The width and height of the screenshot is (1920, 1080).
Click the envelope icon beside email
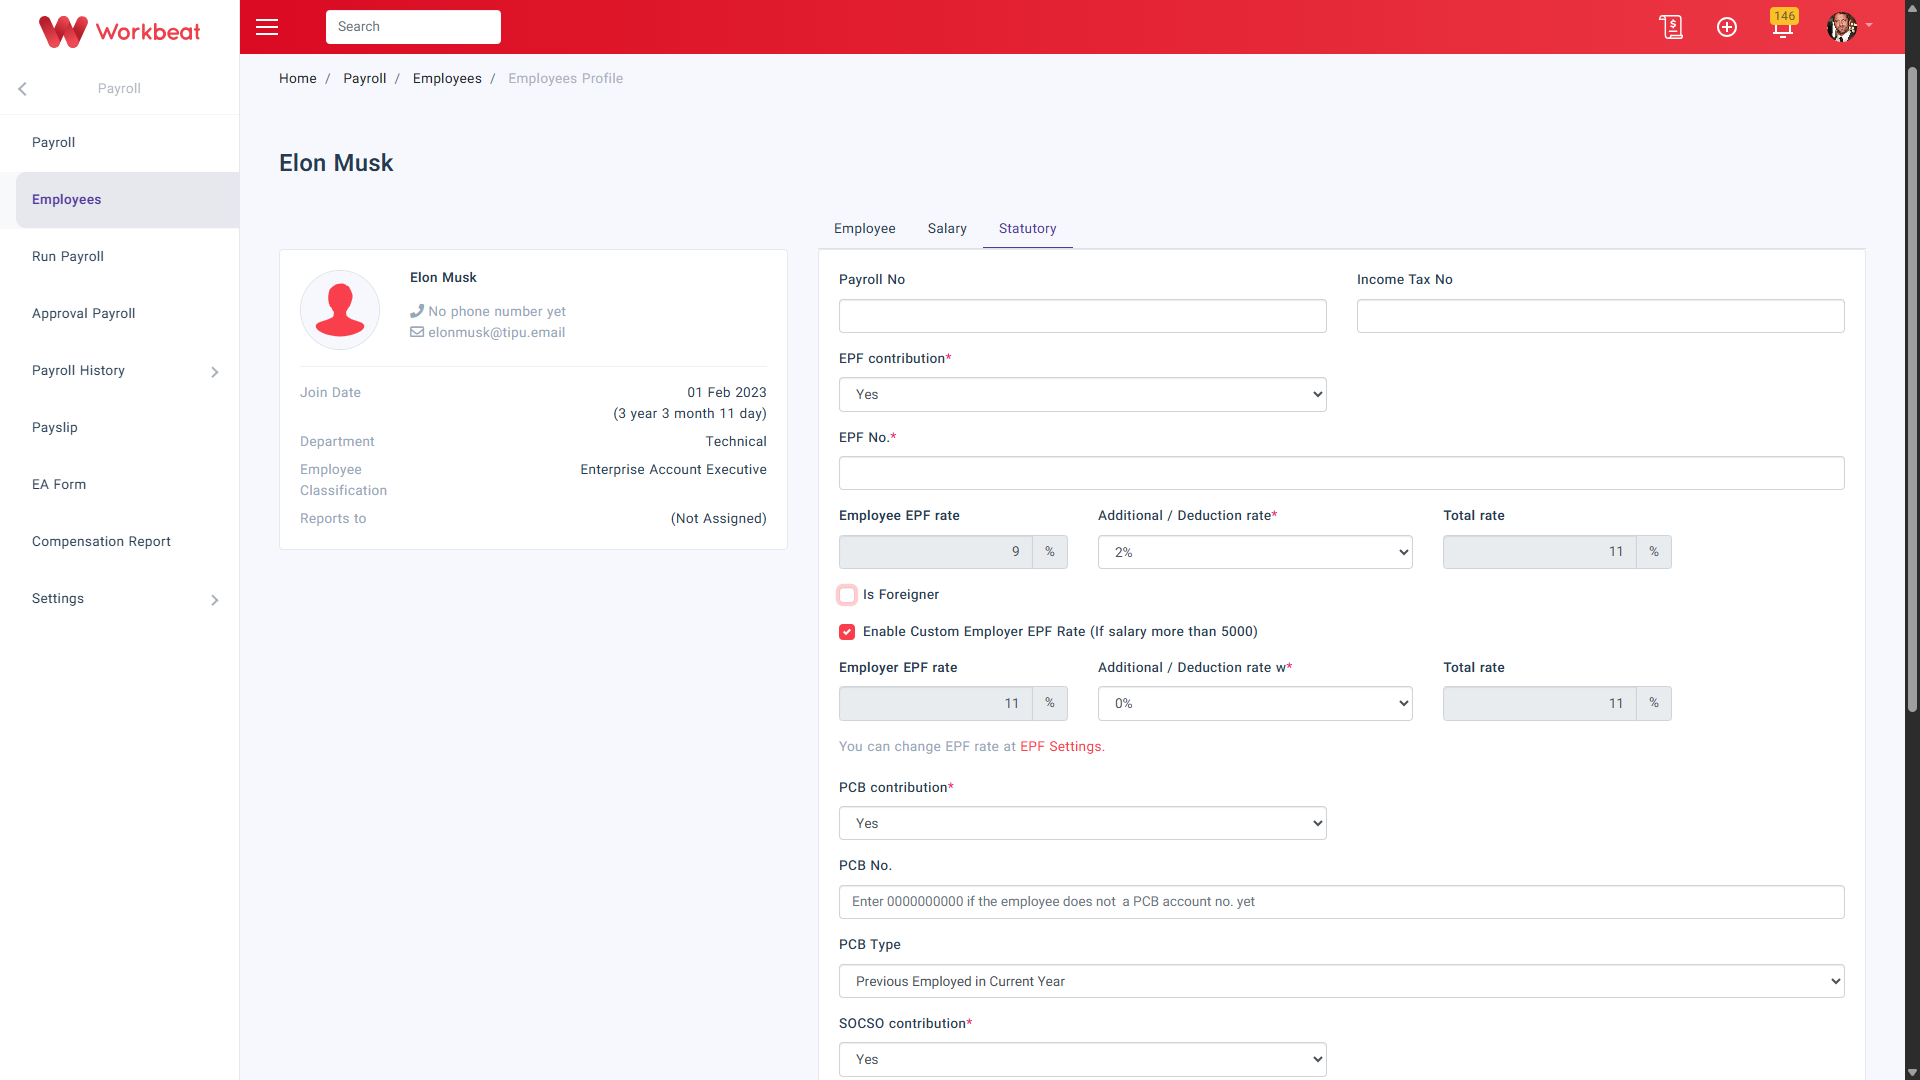tap(417, 332)
